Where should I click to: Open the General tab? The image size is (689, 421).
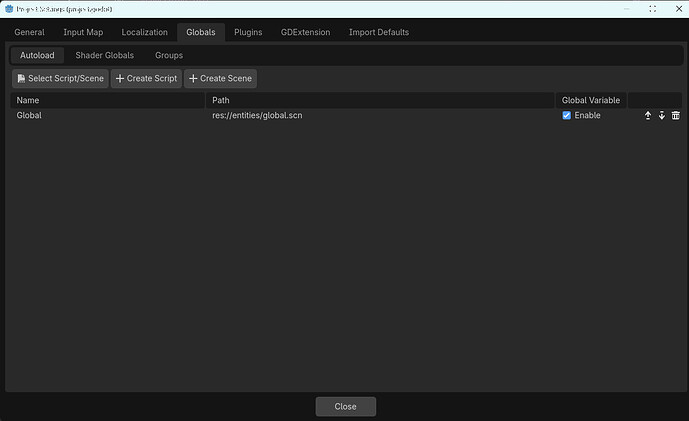[29, 32]
